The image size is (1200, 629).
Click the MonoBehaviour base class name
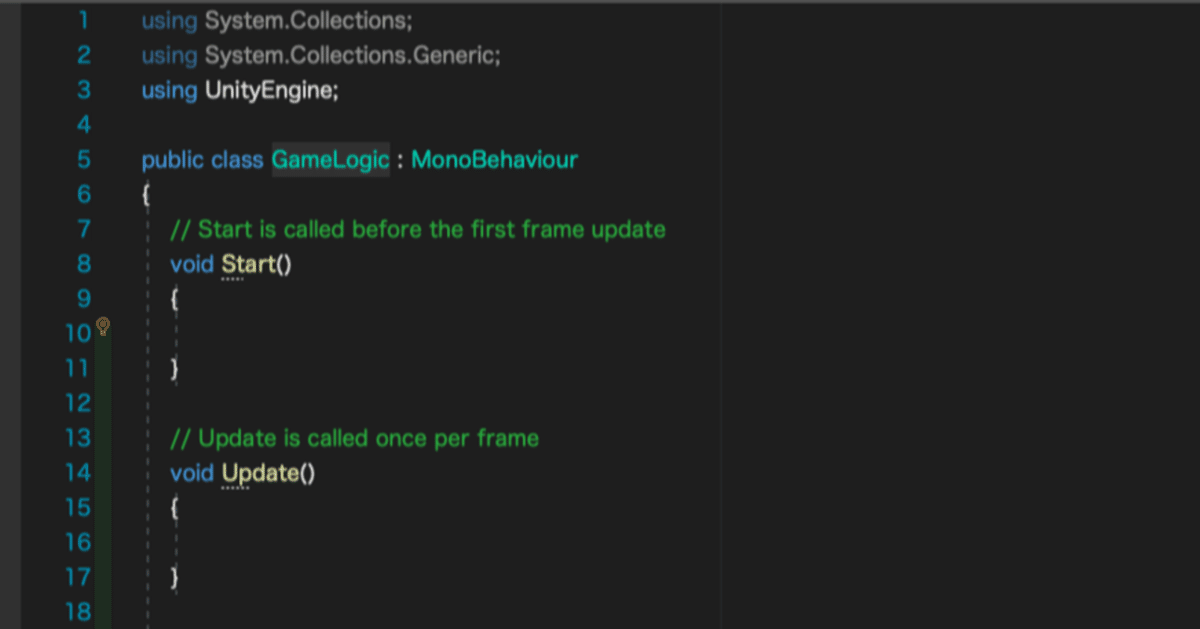[494, 160]
